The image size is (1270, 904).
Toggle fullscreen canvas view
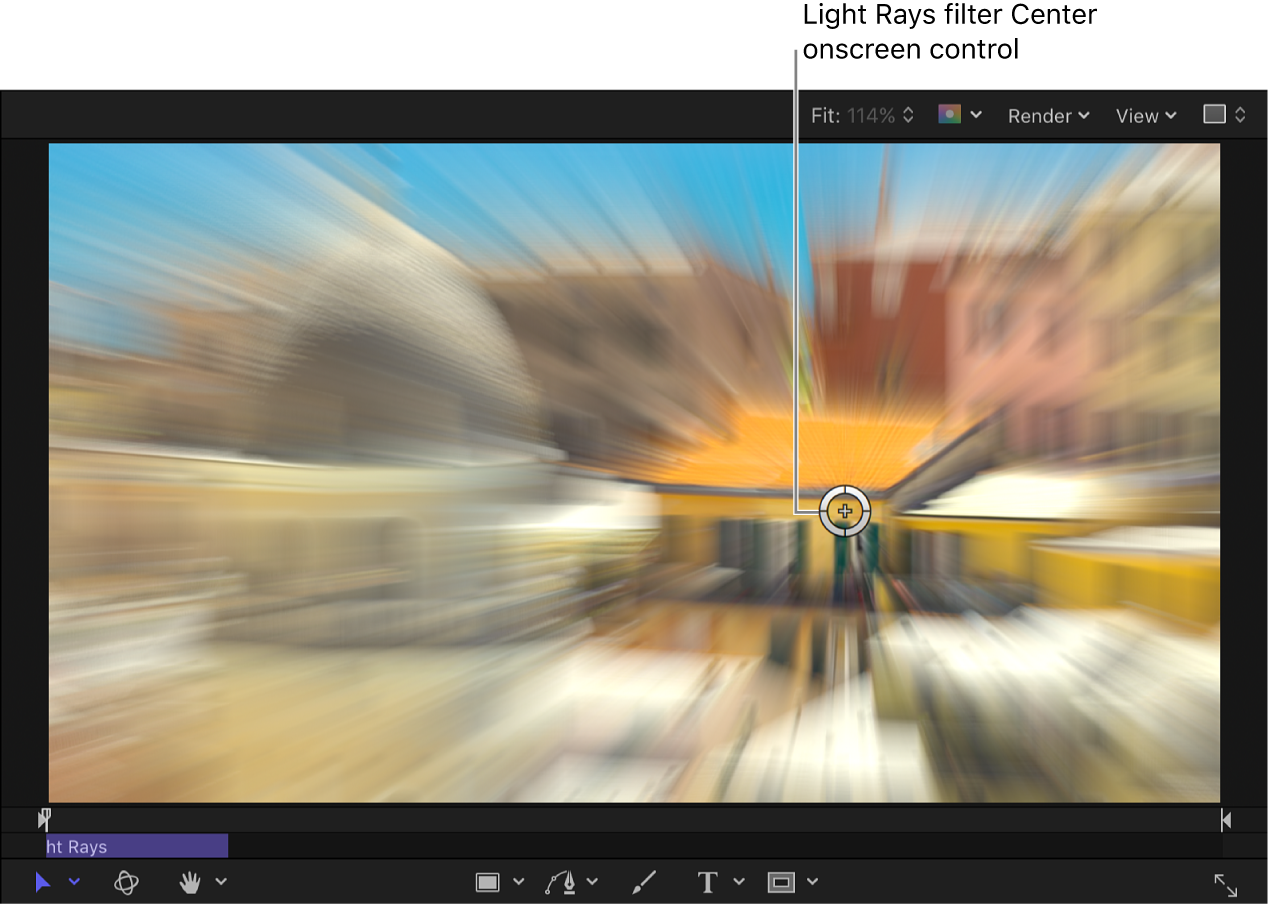pyautogui.click(x=1227, y=884)
